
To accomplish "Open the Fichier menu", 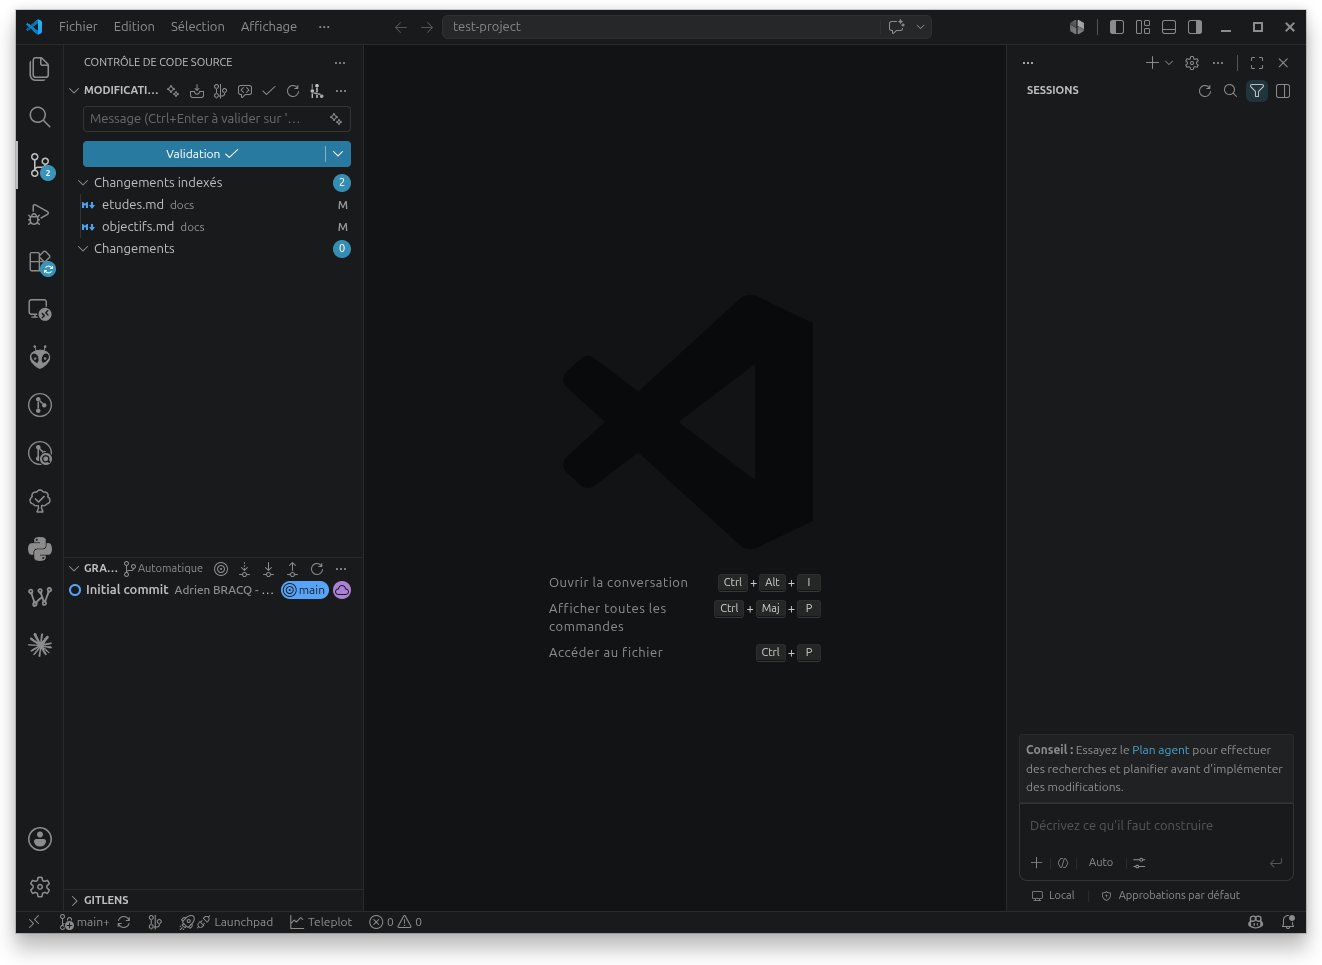I will click(x=78, y=27).
